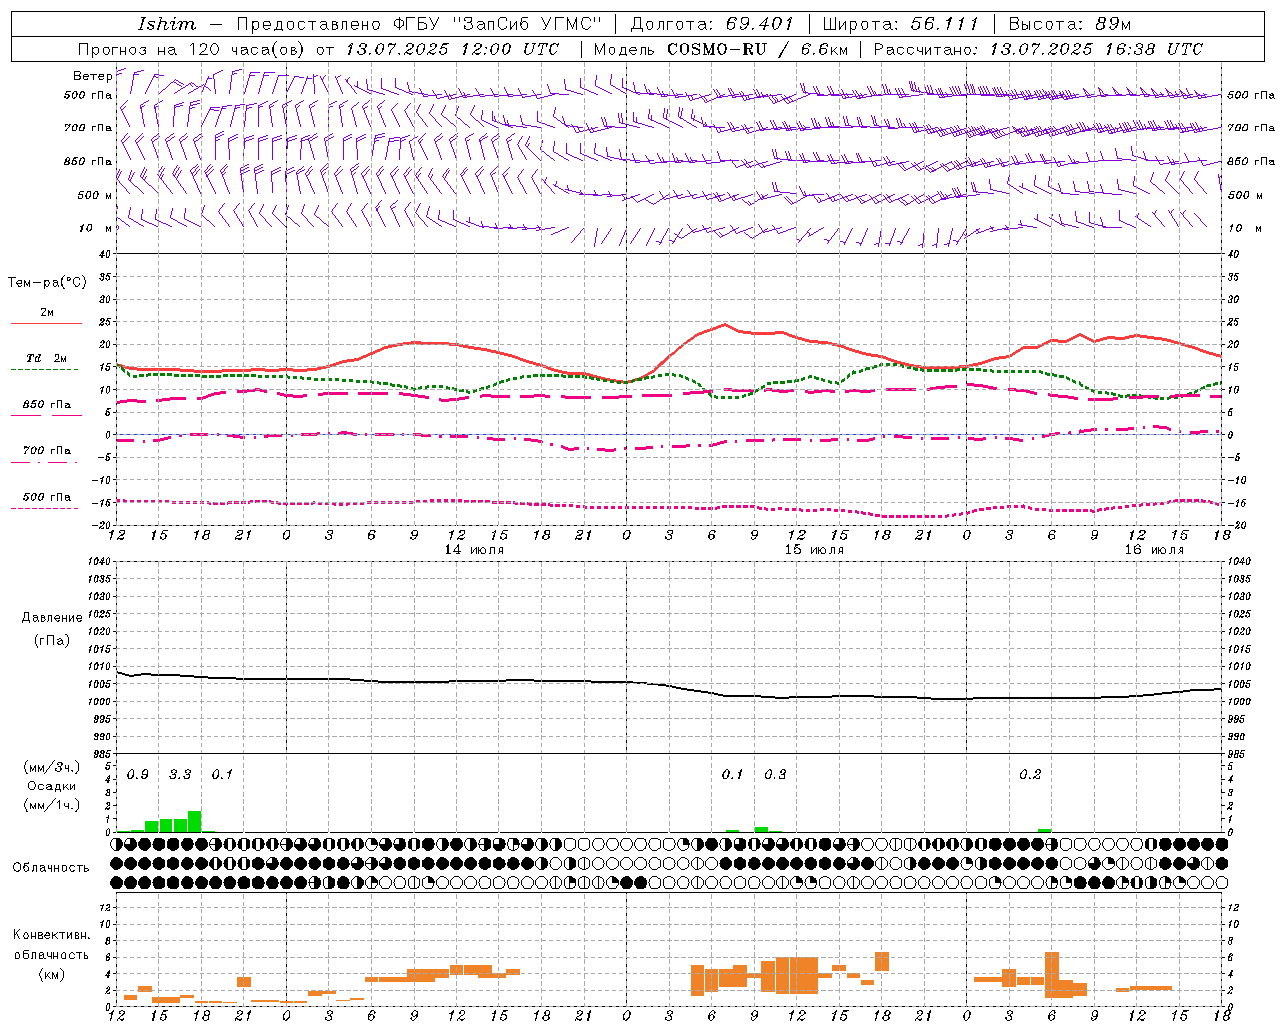The height and width of the screenshot is (1024, 1280).
Task: Click the station name Ishim in header
Action: point(167,24)
